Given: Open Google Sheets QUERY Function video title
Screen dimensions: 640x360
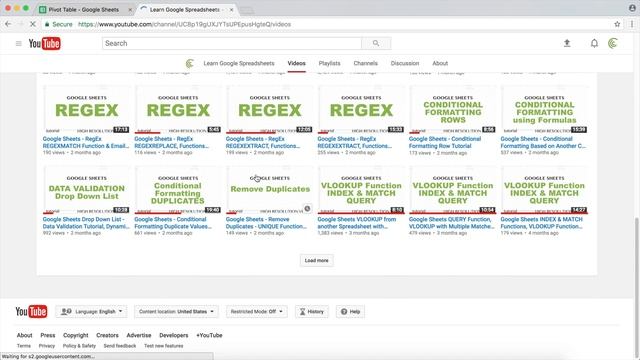Looking at the screenshot, I should coord(451,223).
